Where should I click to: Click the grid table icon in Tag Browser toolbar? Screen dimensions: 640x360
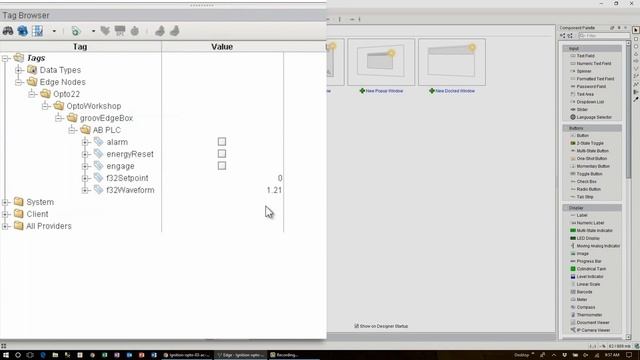38,31
